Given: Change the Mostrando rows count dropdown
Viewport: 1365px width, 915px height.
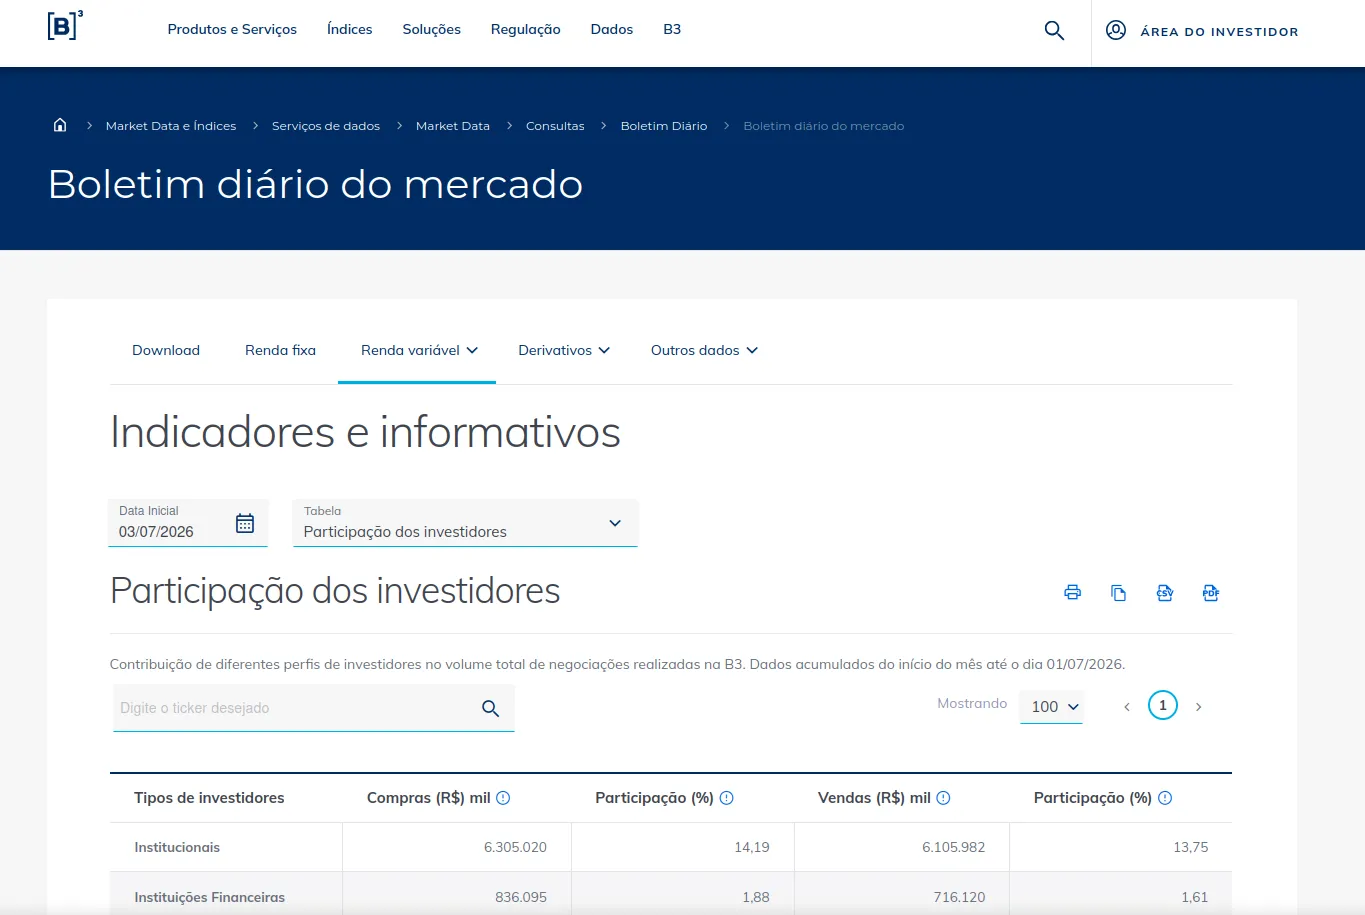Looking at the screenshot, I should coord(1052,706).
